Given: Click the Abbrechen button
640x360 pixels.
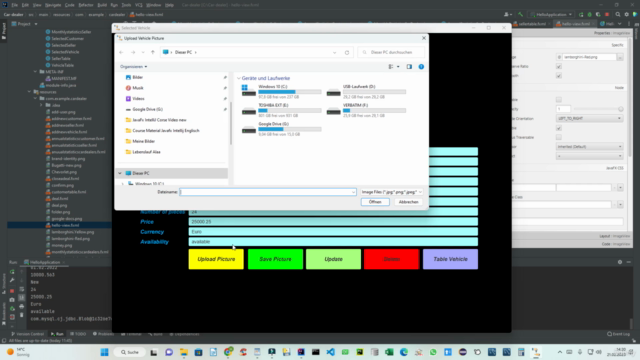Looking at the screenshot, I should point(408,202).
